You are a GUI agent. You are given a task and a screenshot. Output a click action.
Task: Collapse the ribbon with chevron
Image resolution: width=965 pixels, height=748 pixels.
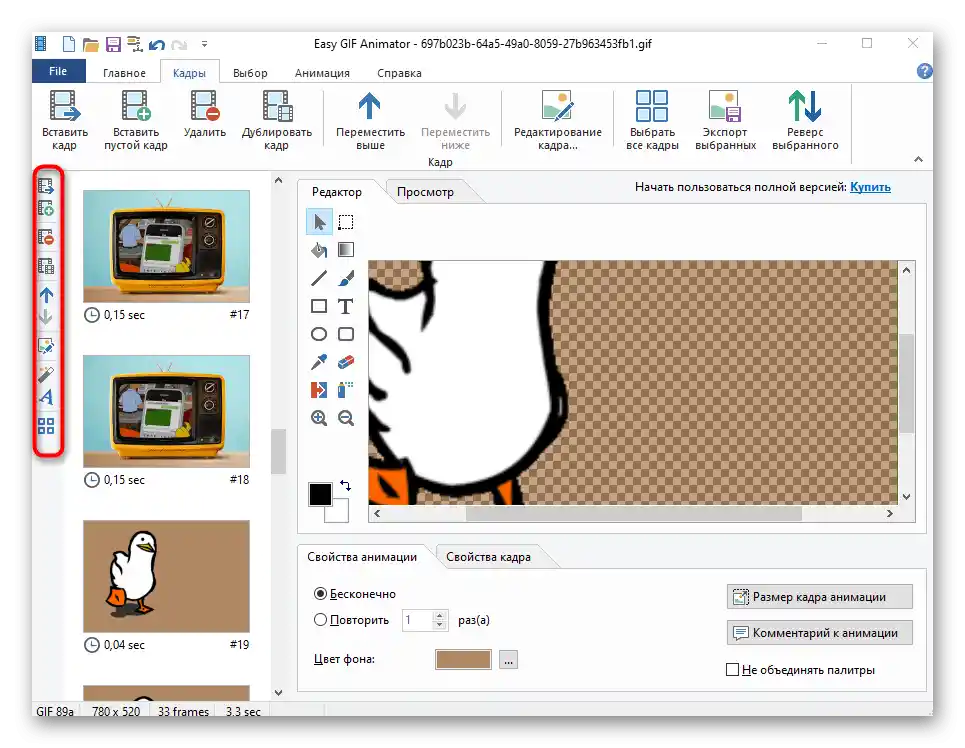pos(918,159)
